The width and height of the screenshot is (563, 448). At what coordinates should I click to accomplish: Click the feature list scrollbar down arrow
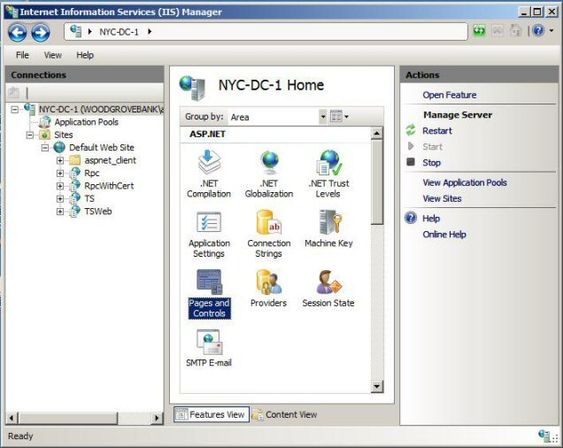pos(377,386)
